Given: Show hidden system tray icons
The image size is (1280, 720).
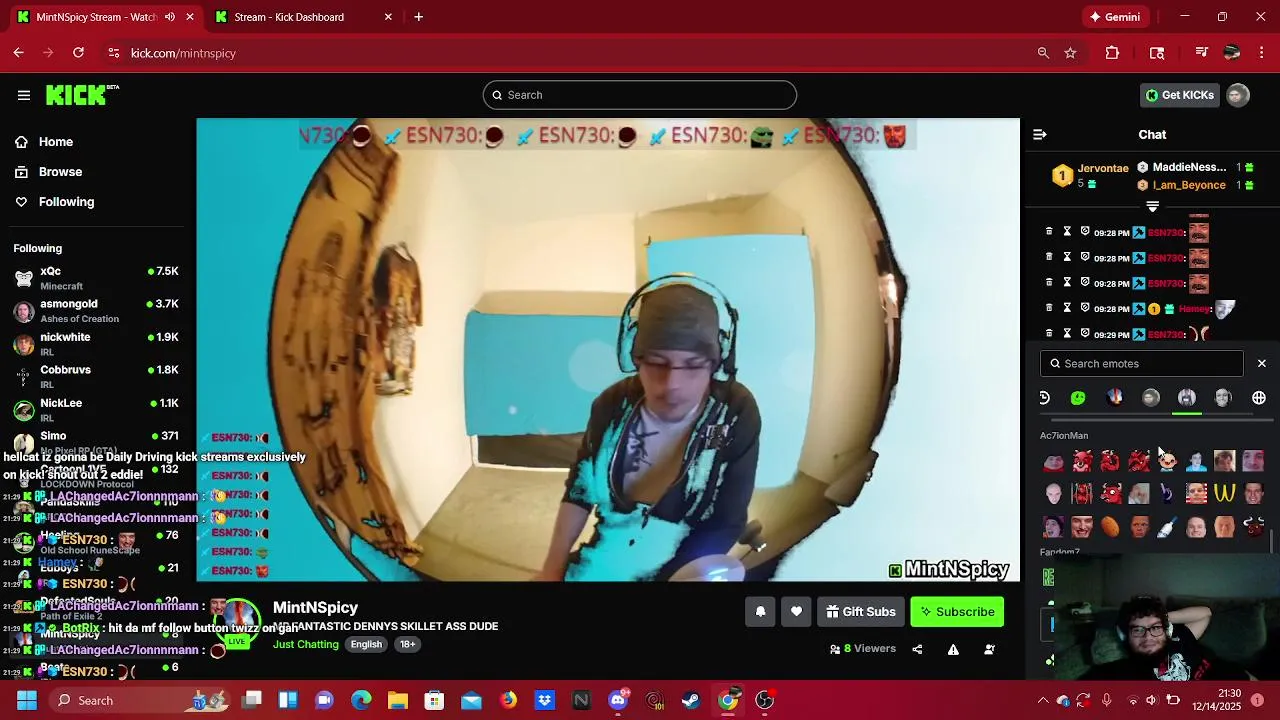Looking at the screenshot, I should 1043,700.
